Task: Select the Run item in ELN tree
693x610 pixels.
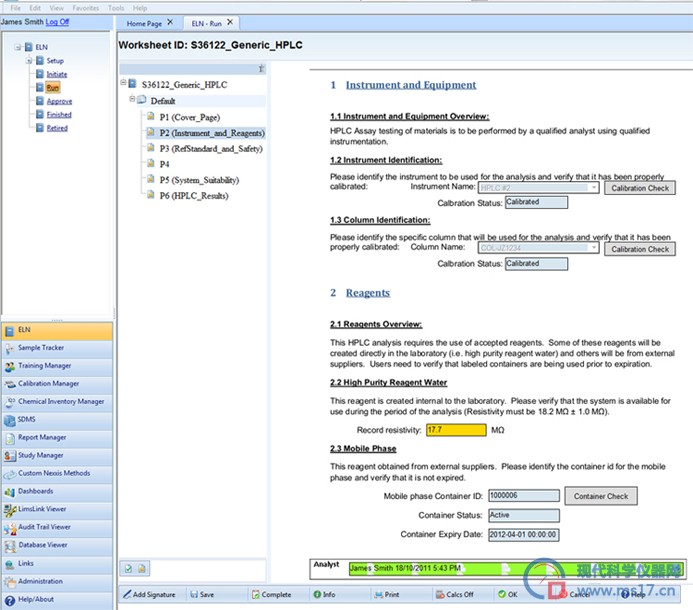Action: 53,88
